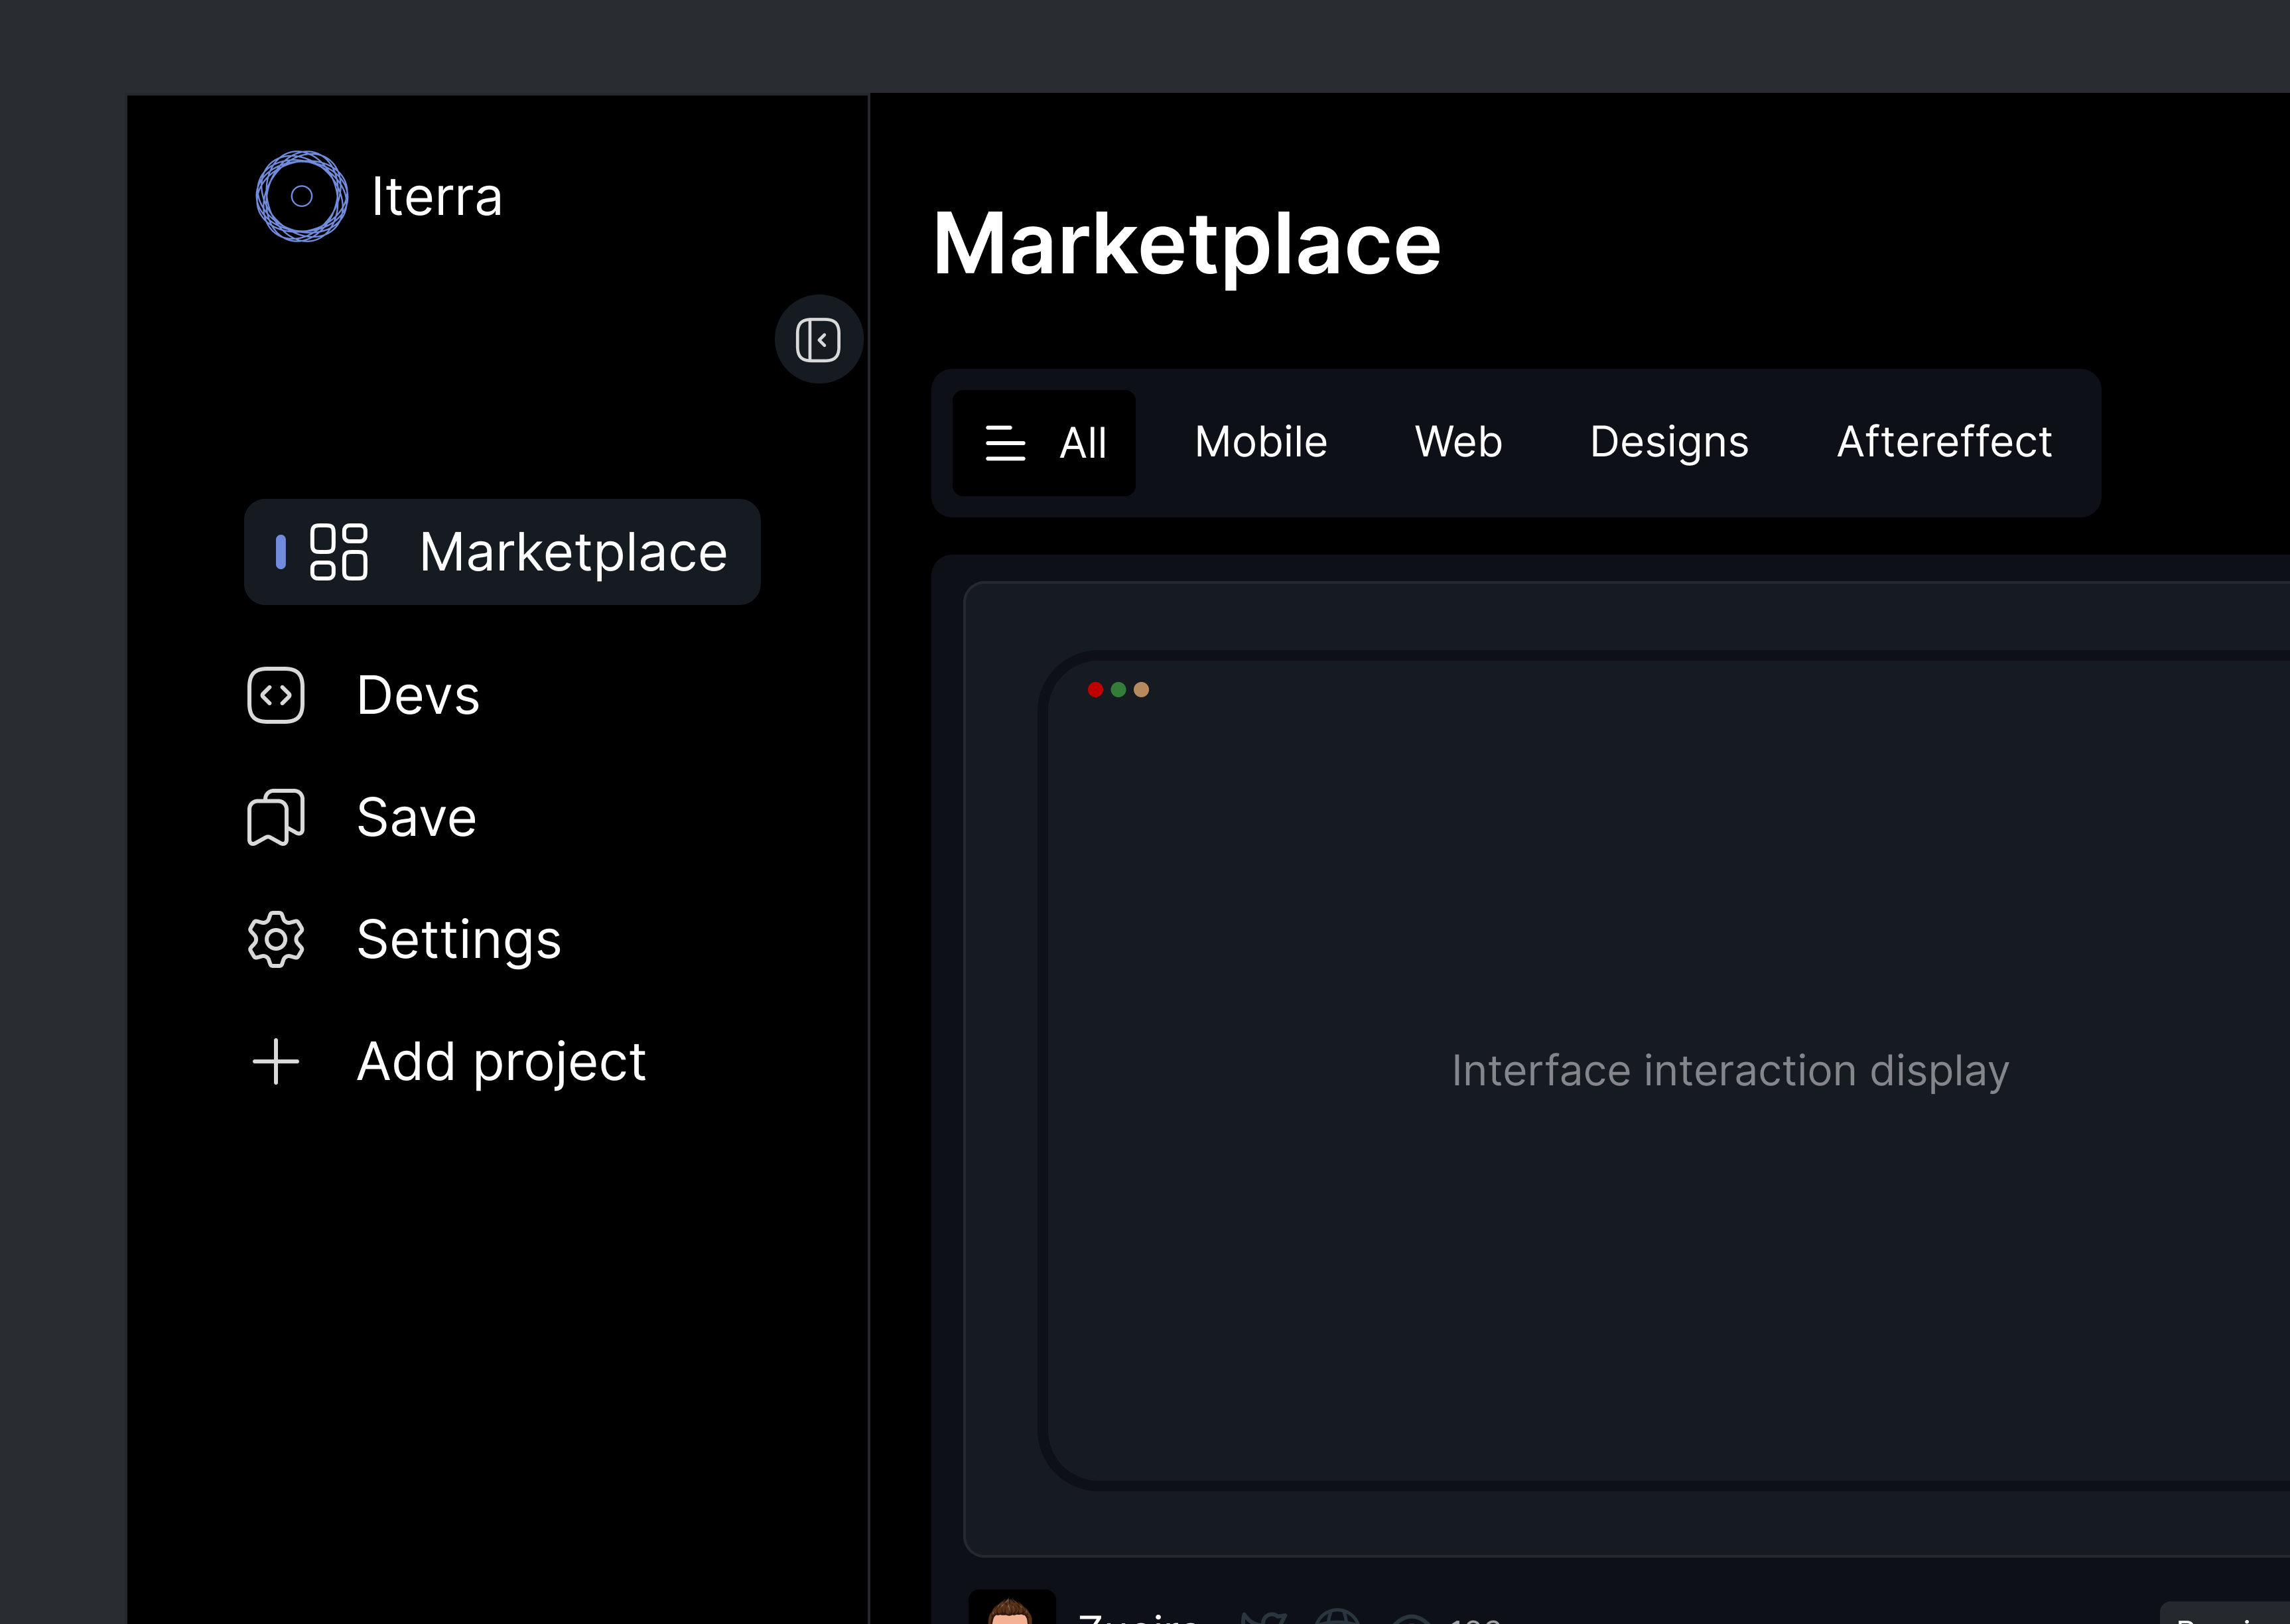This screenshot has height=1624, width=2290.
Task: Open Settings via the gear icon
Action: tap(275, 939)
